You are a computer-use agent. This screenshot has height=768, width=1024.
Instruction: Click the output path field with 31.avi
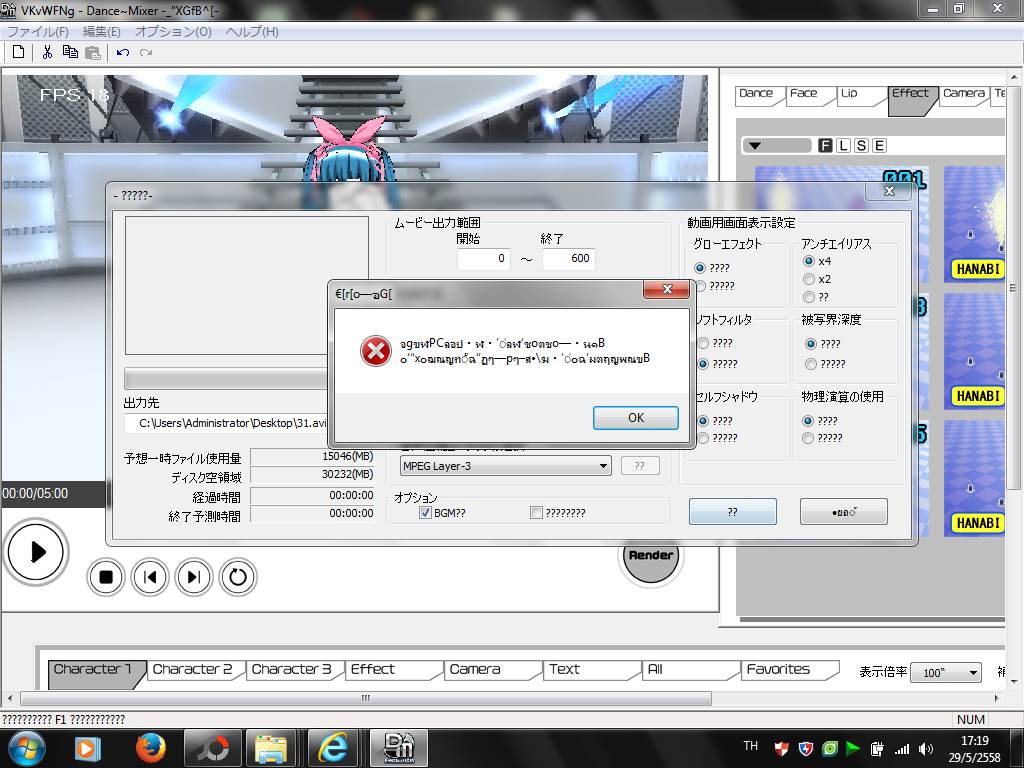(226, 423)
